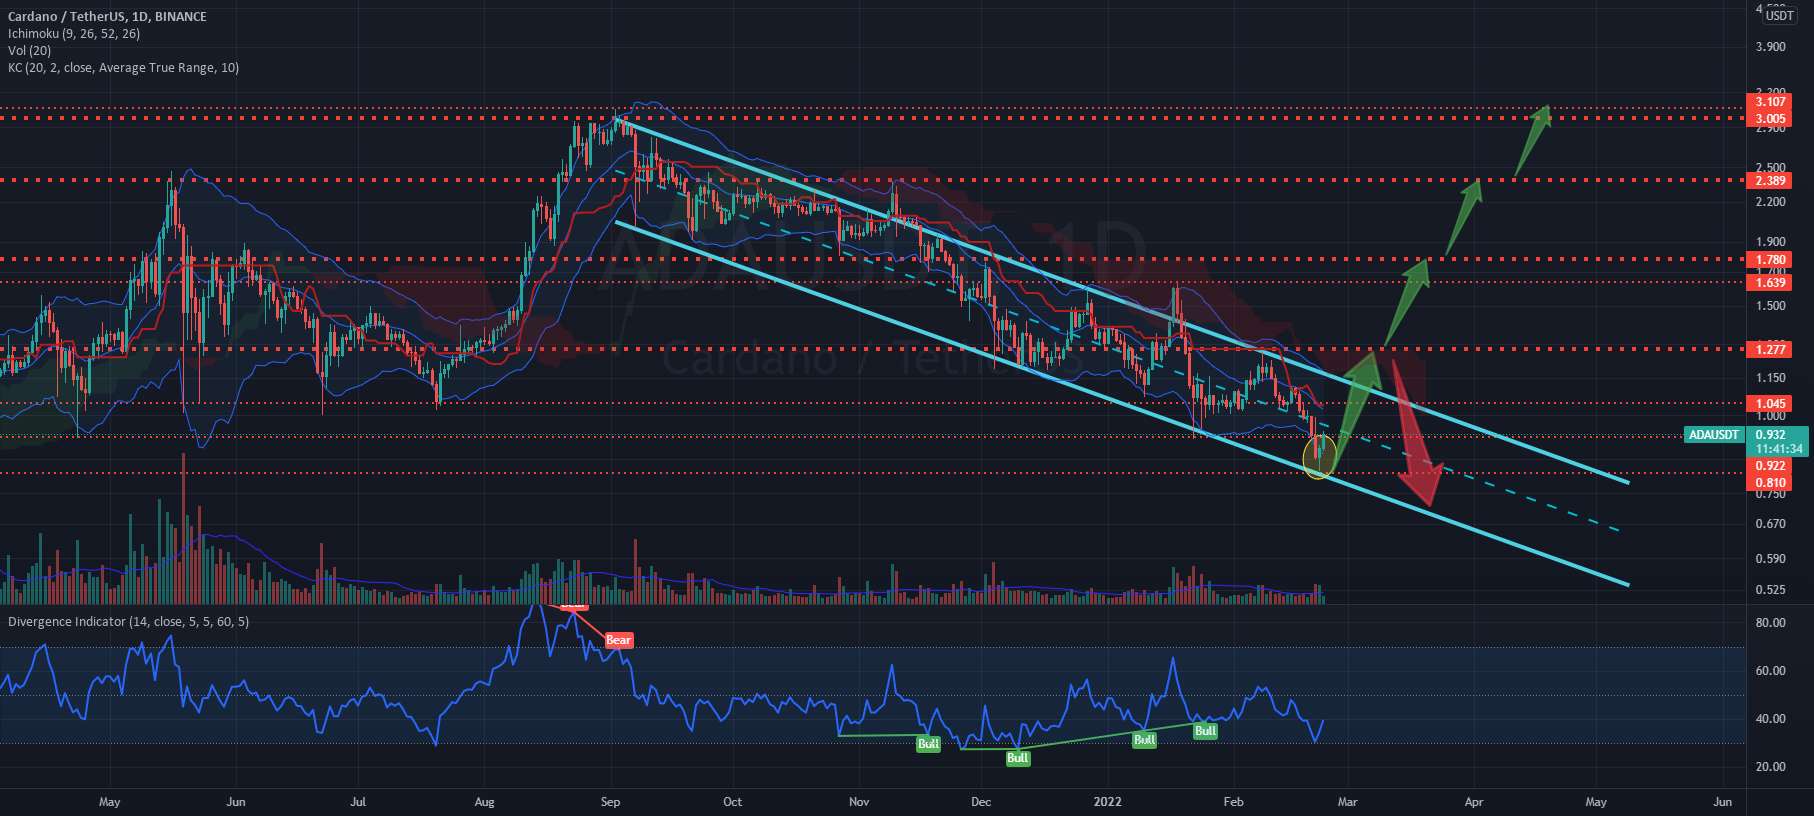Click the Cardano / TetherUS chart title
The image size is (1814, 816).
point(107,16)
